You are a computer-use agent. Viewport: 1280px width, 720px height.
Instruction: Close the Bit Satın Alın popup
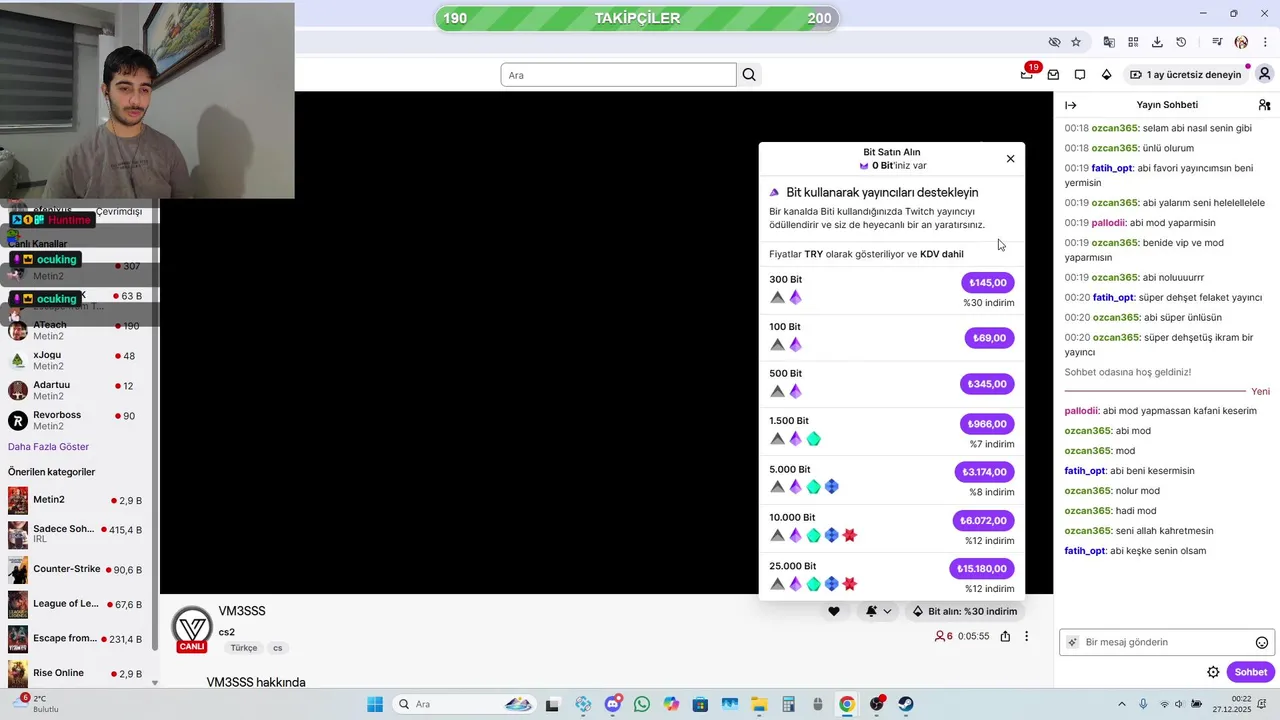tap(1010, 159)
